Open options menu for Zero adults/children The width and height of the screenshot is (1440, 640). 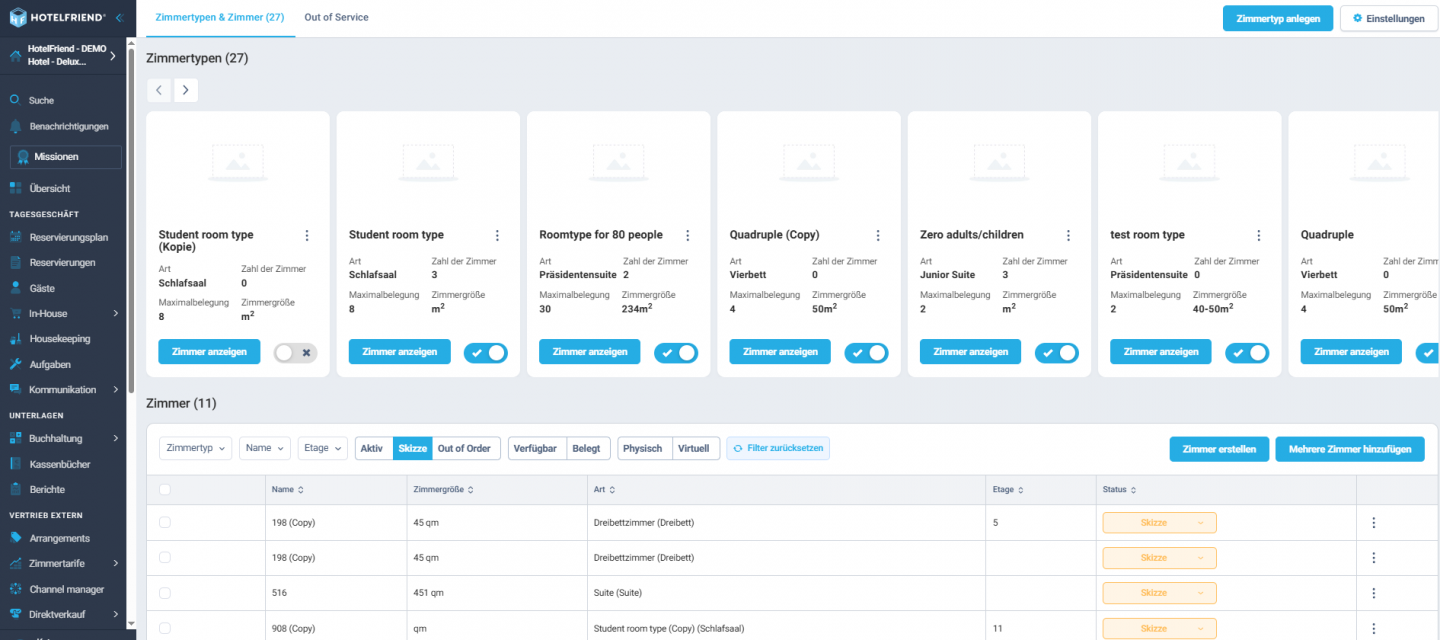click(x=1068, y=235)
